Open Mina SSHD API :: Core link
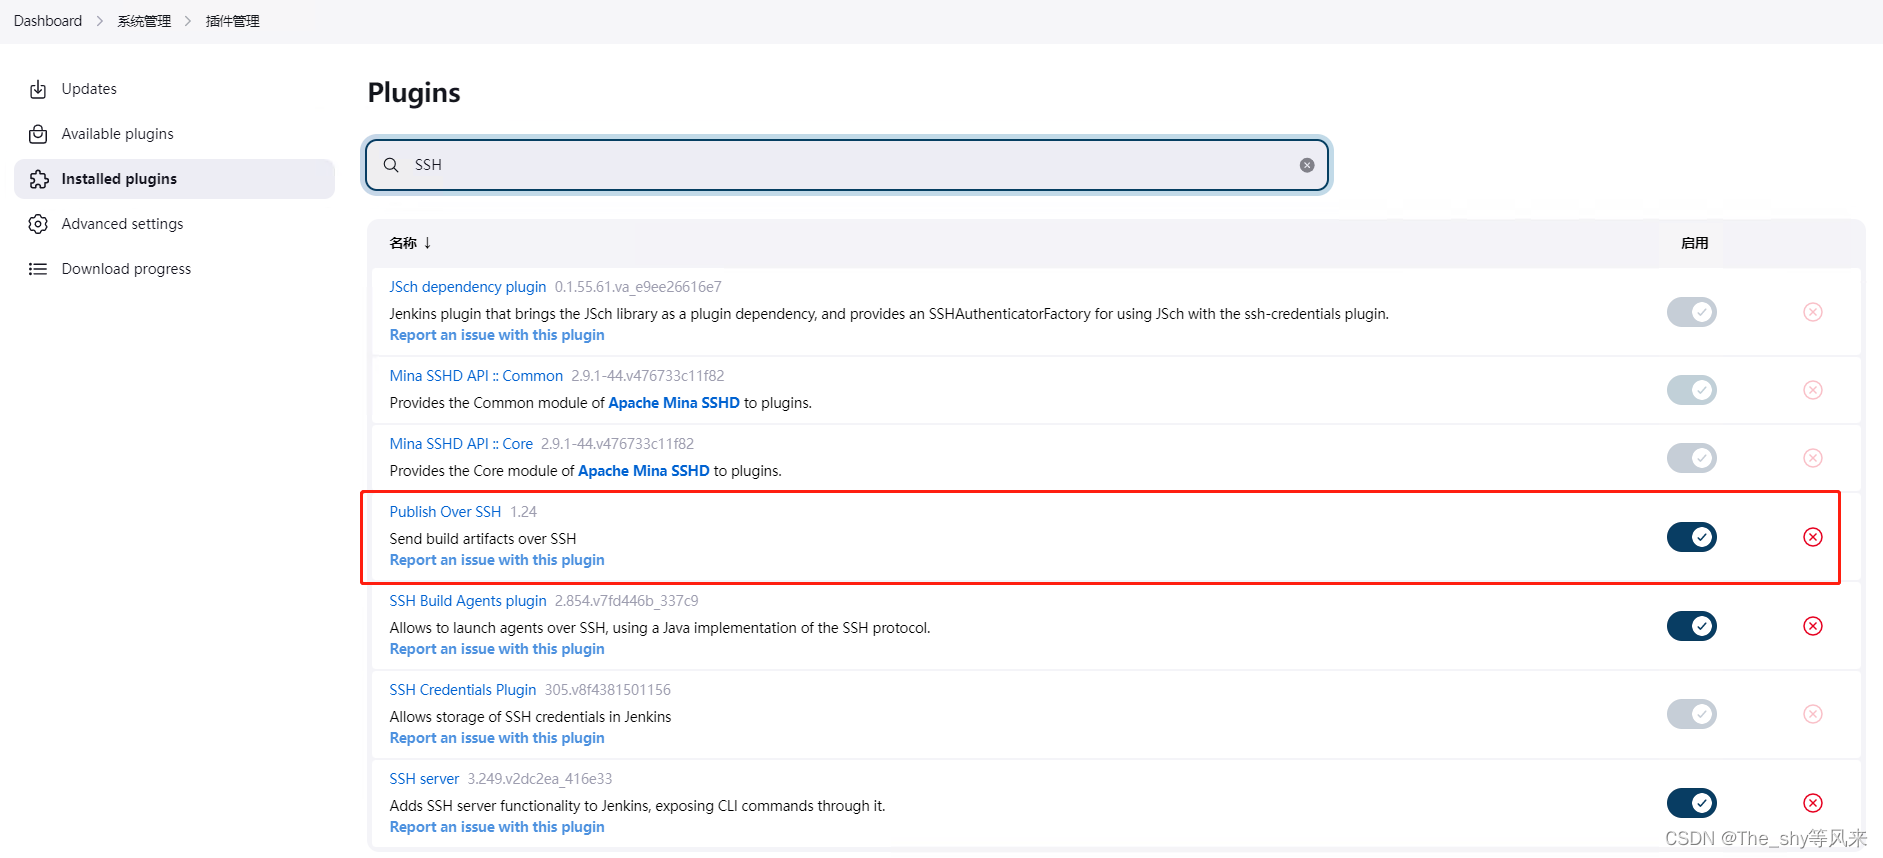Viewport: 1883px width, 858px height. (461, 444)
